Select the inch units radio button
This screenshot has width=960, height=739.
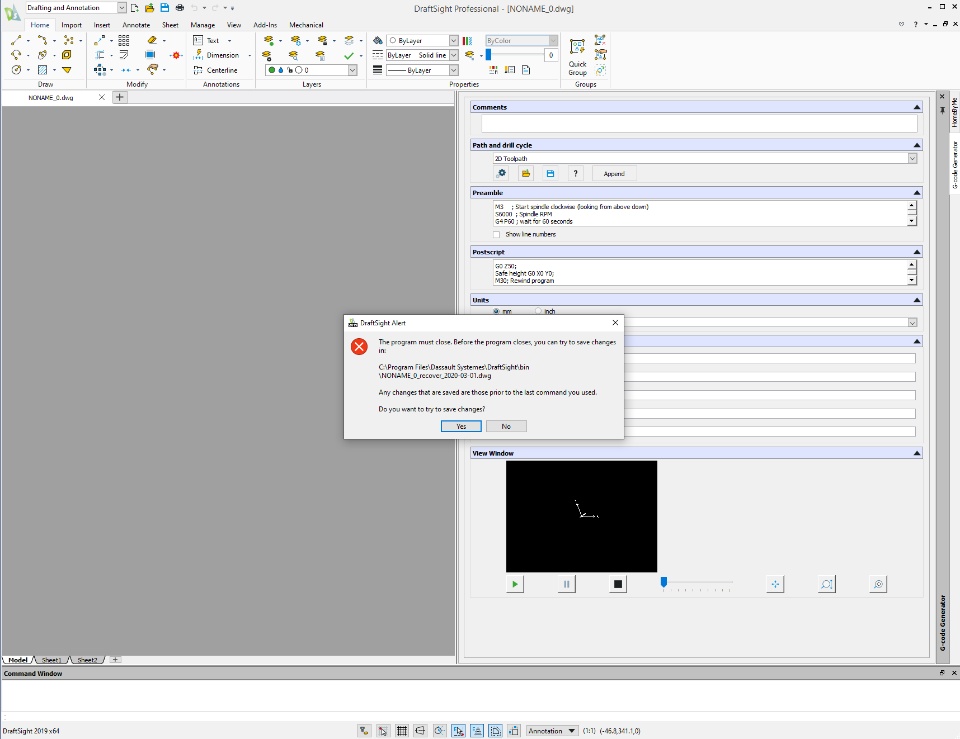(538, 311)
